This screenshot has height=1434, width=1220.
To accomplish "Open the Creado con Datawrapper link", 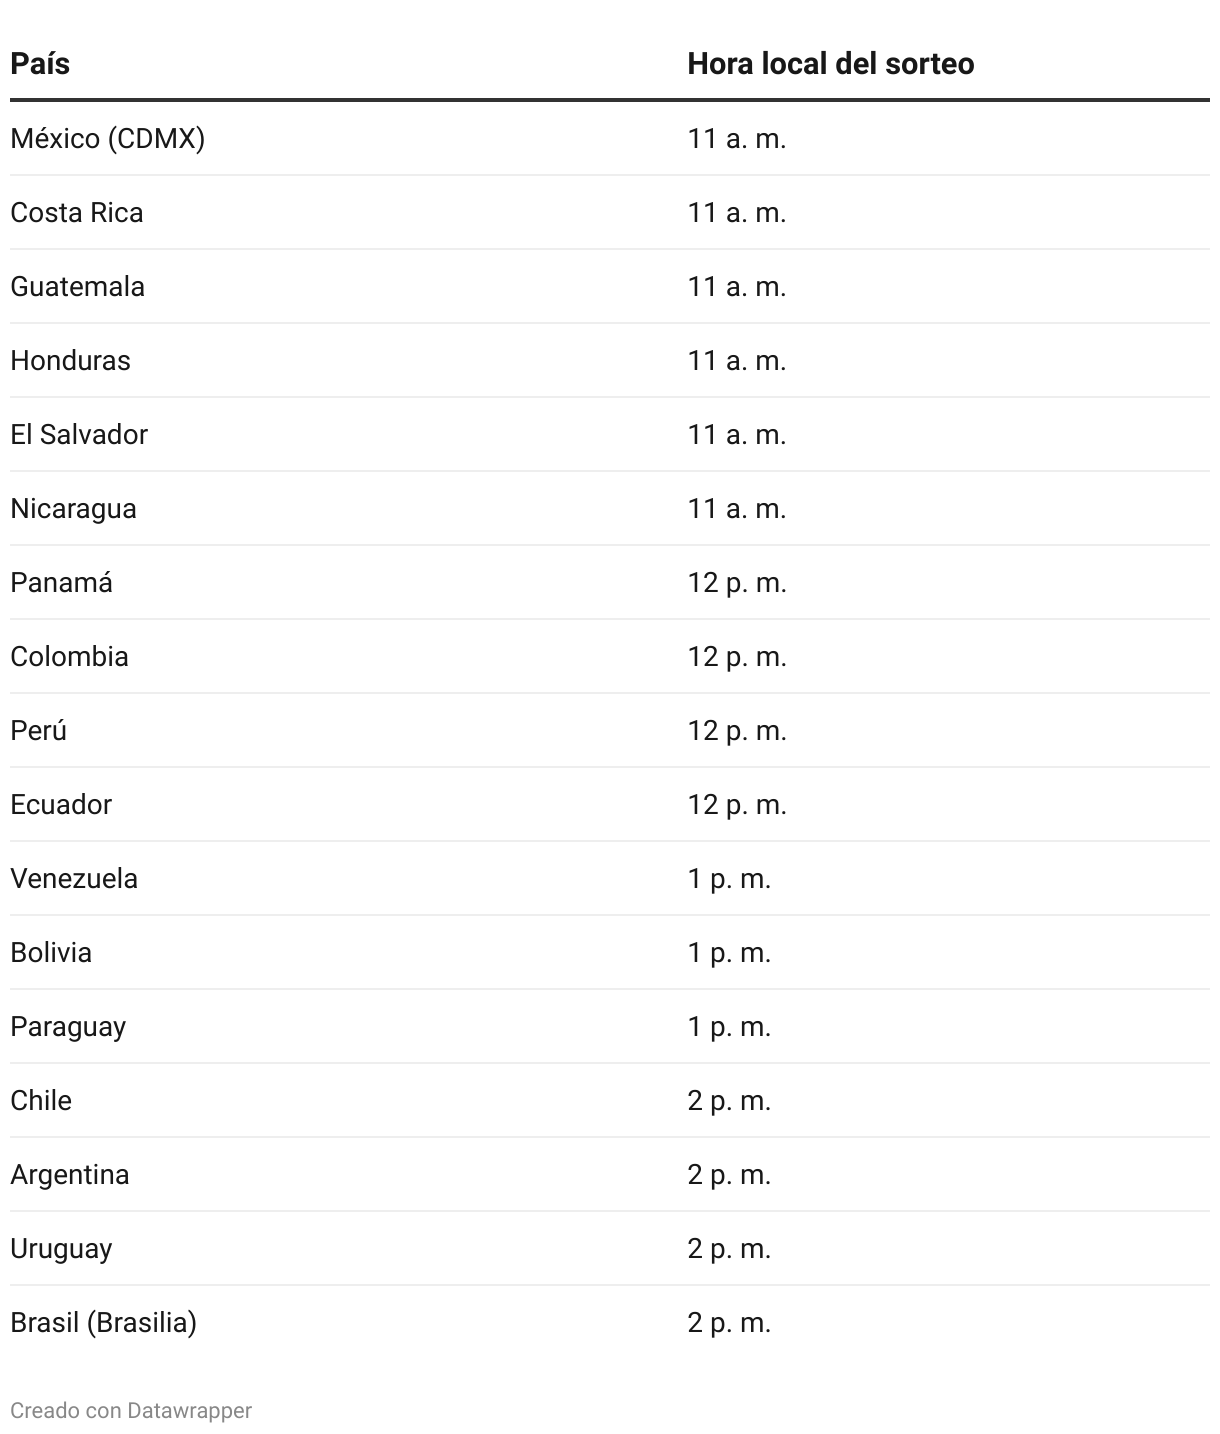I will [x=131, y=1410].
